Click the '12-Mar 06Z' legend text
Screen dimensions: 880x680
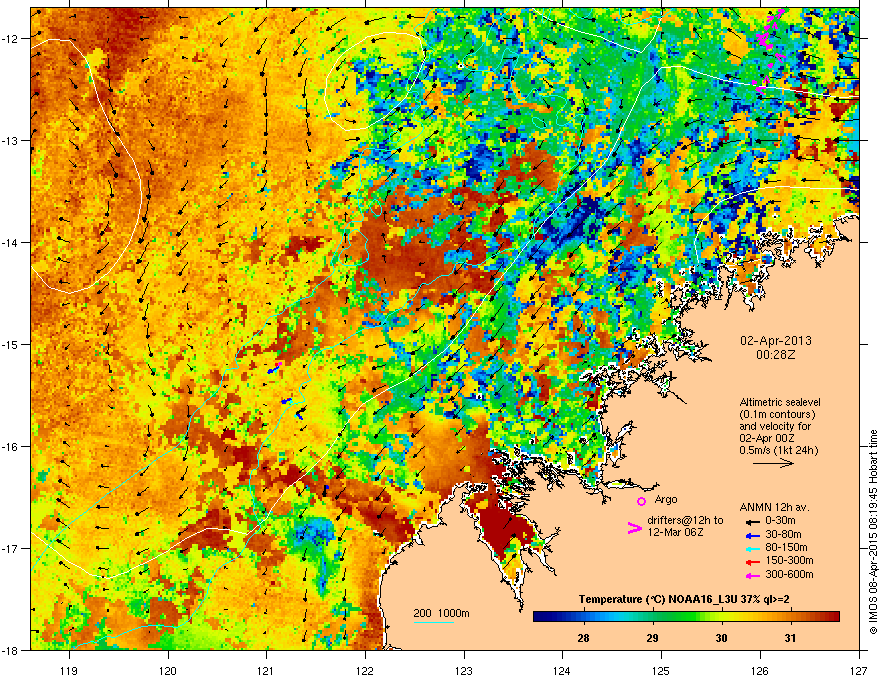coord(675,532)
